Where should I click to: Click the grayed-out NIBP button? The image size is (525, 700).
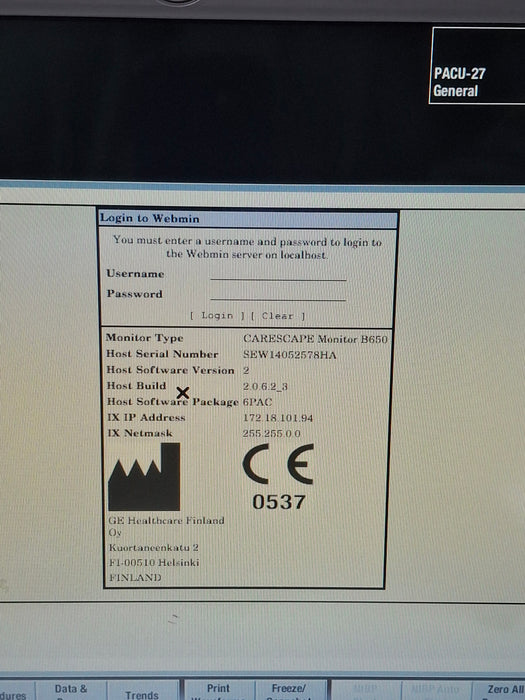(366, 690)
